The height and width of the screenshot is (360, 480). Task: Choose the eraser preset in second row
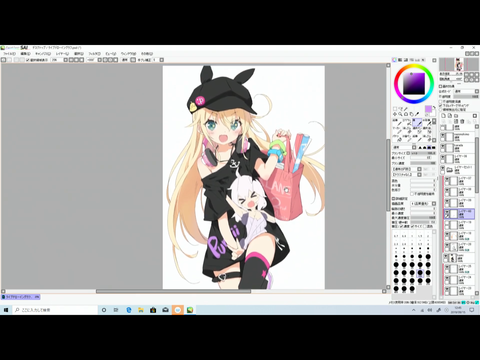tap(407, 130)
